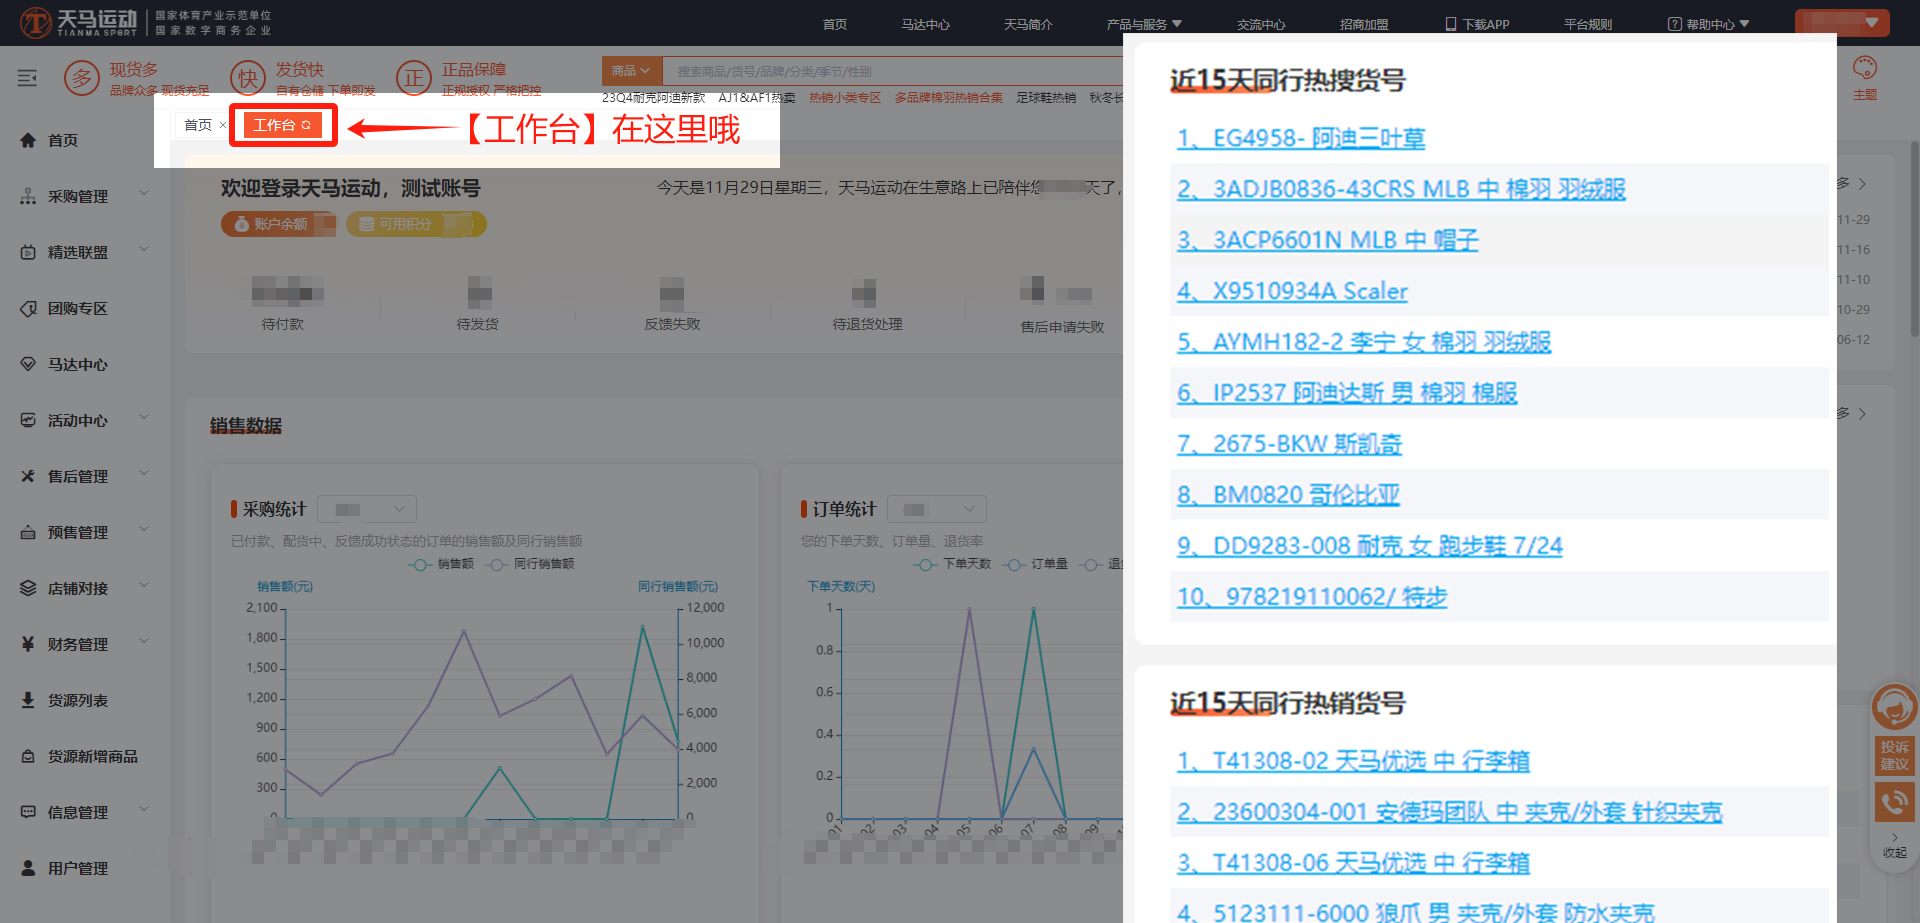Click the 马达中心 diamond icon

(x=28, y=364)
